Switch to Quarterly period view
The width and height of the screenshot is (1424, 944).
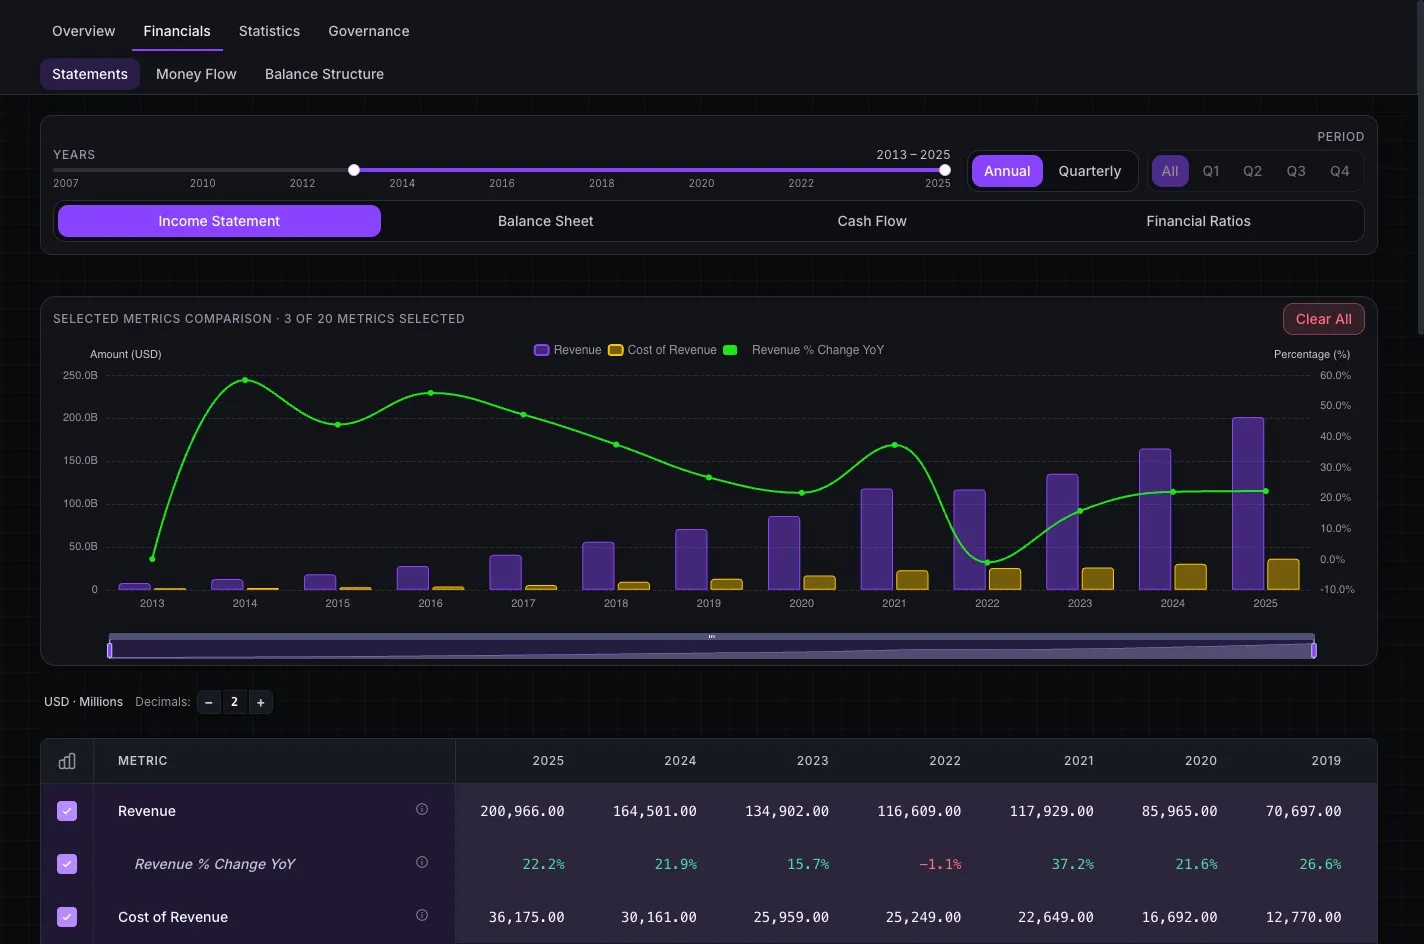[1089, 171]
